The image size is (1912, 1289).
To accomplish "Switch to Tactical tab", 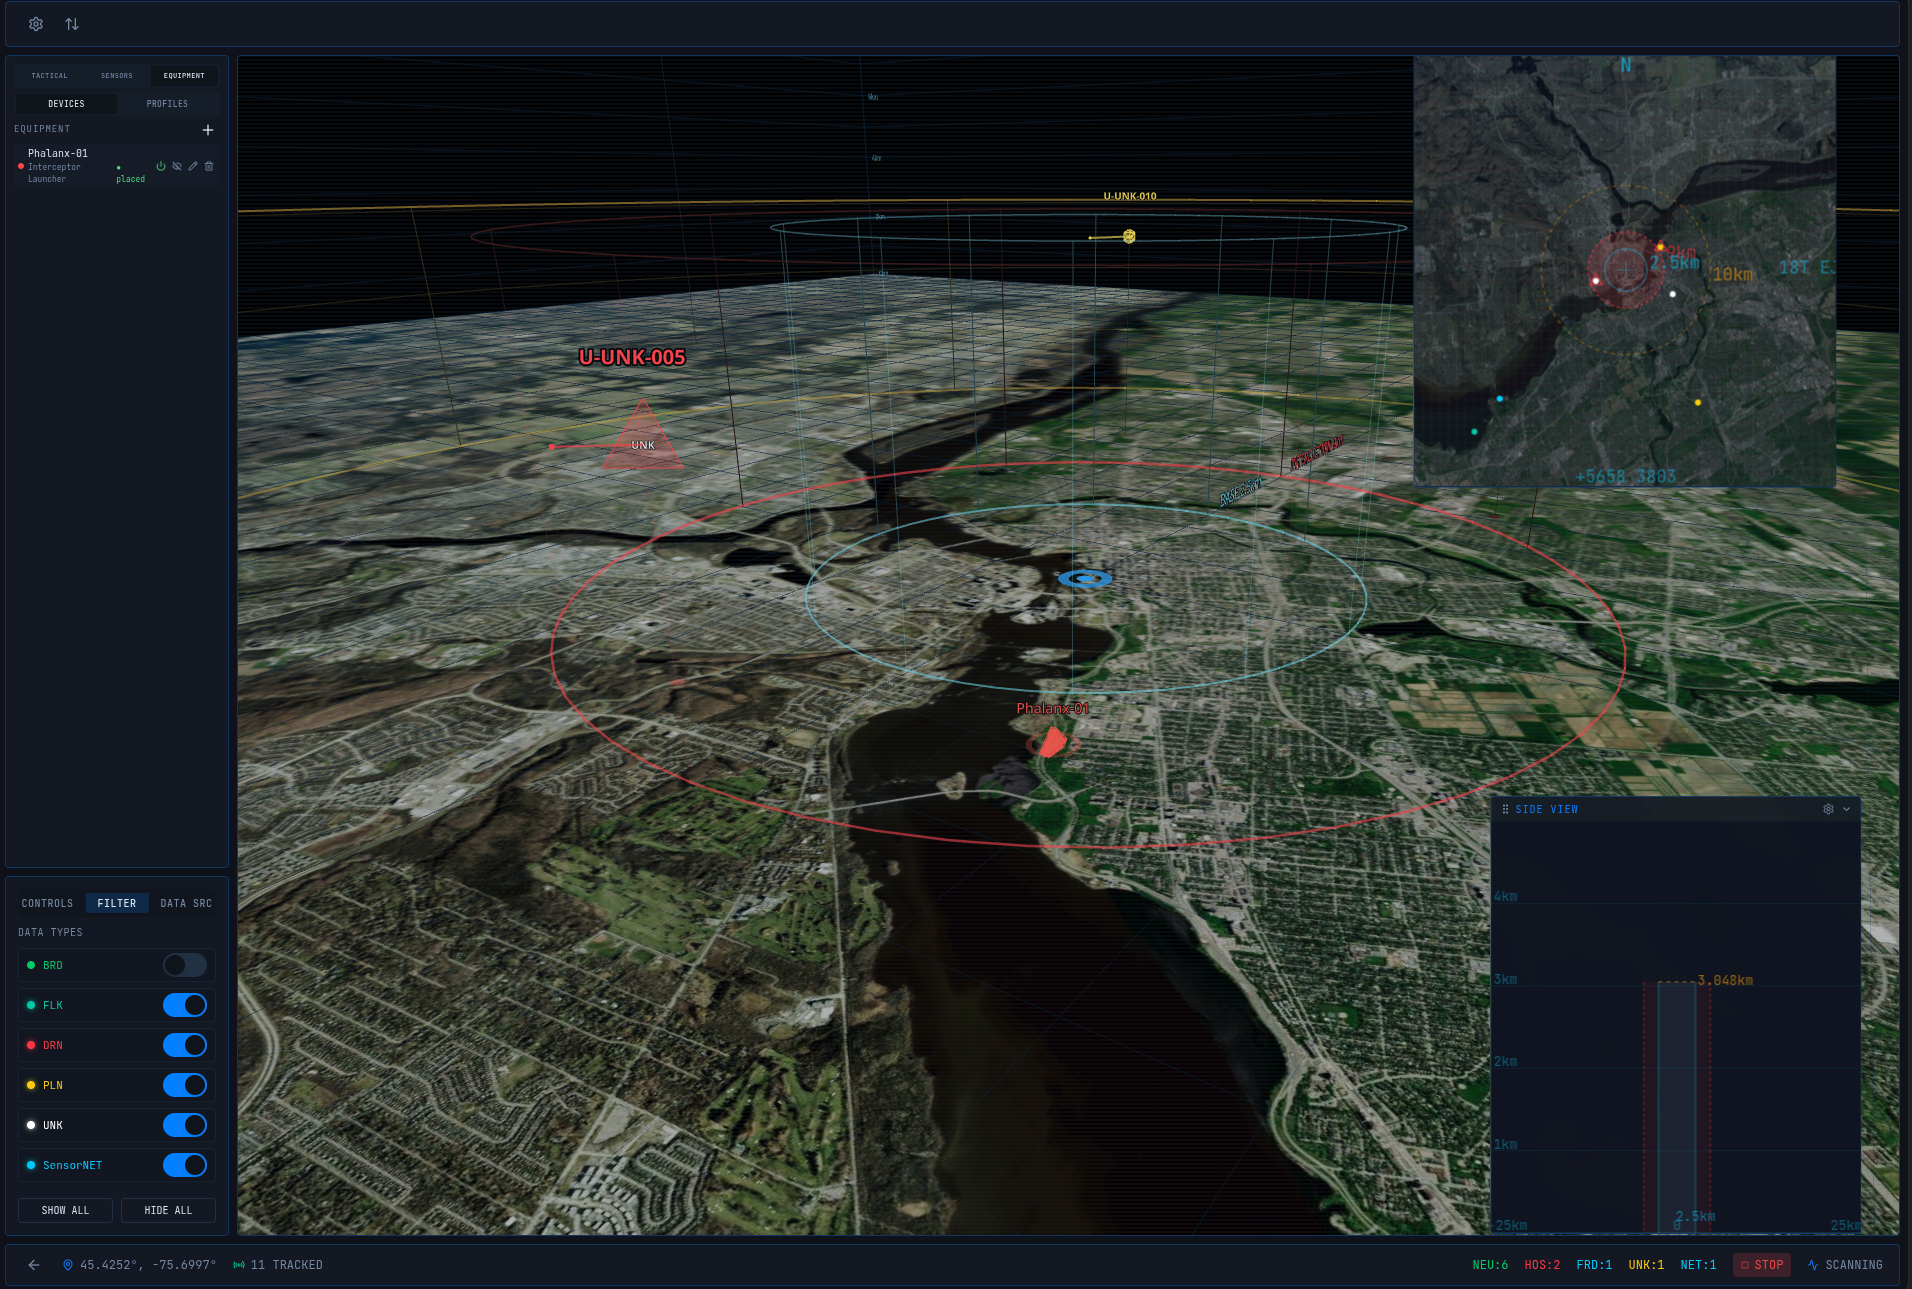I will tap(49, 76).
